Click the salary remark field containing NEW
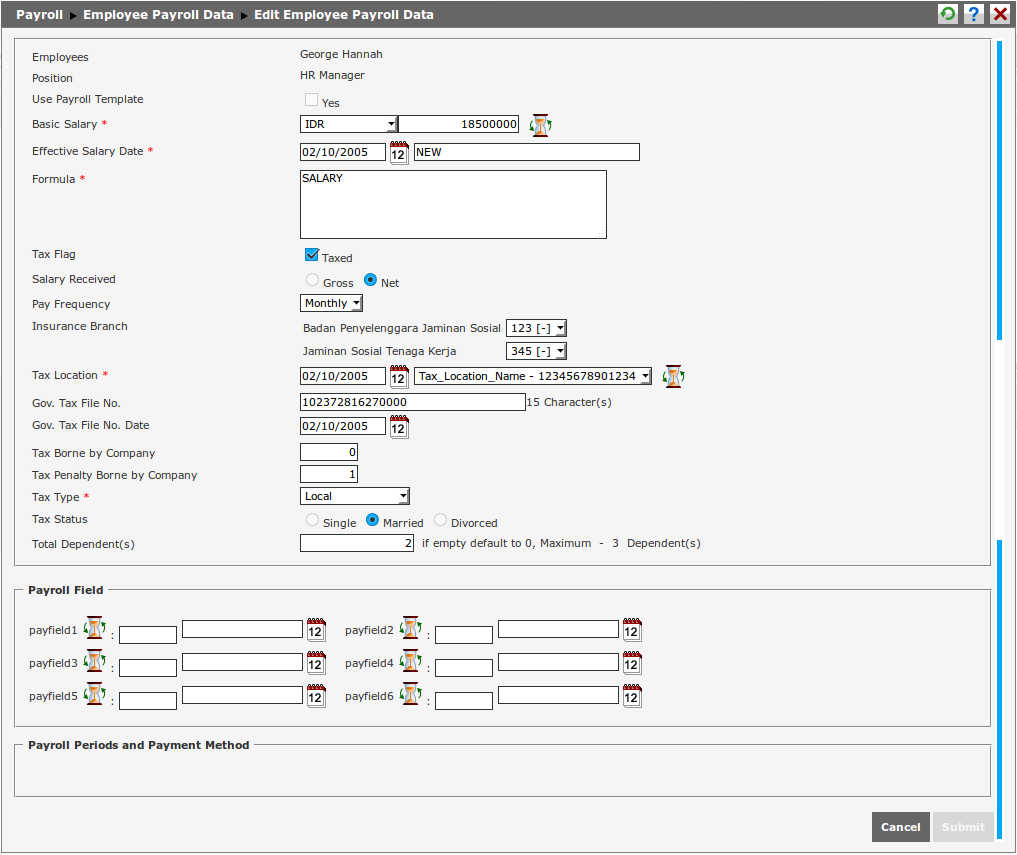The image size is (1017, 855). pos(527,152)
